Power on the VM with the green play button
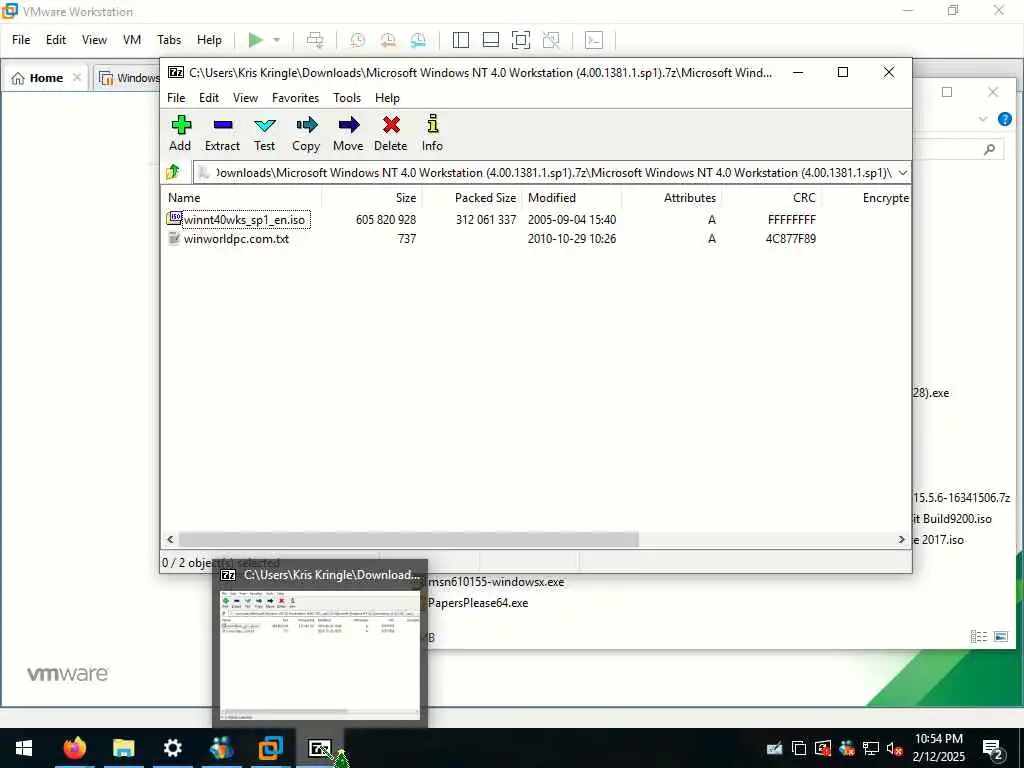 coord(255,40)
